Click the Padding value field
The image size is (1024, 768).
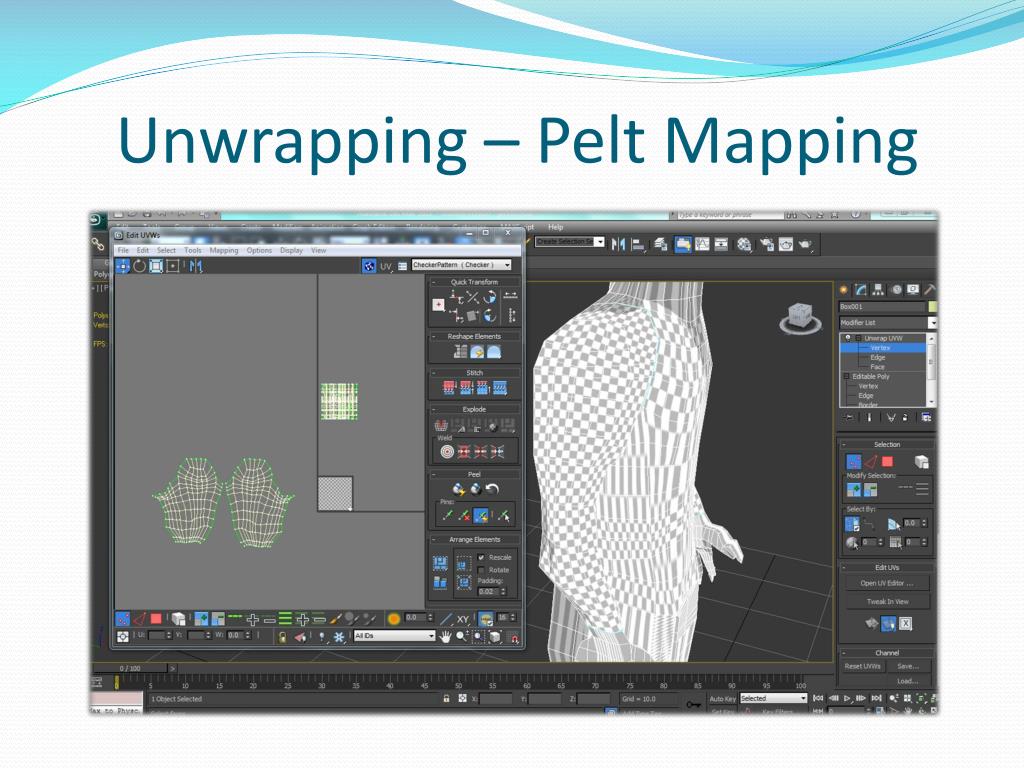(488, 591)
